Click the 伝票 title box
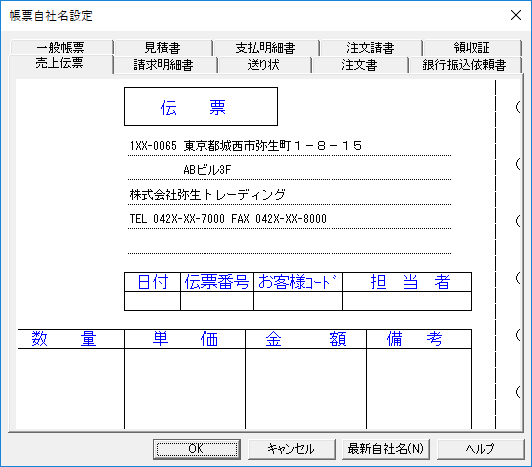The image size is (532, 467). coord(201,107)
